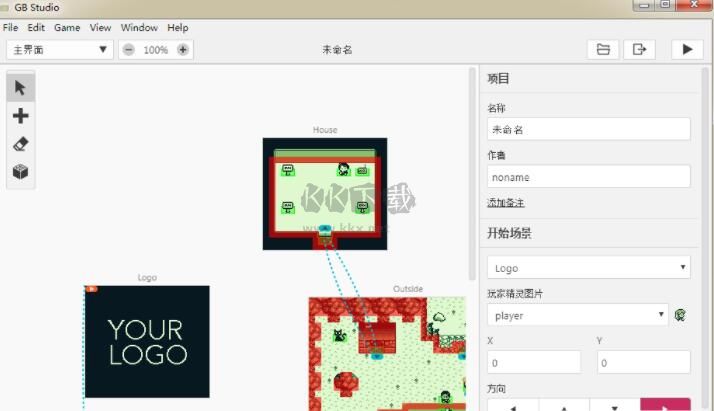Select bottom-left sign in House scene
Image resolution: width=714 pixels, height=411 pixels.
pos(288,208)
